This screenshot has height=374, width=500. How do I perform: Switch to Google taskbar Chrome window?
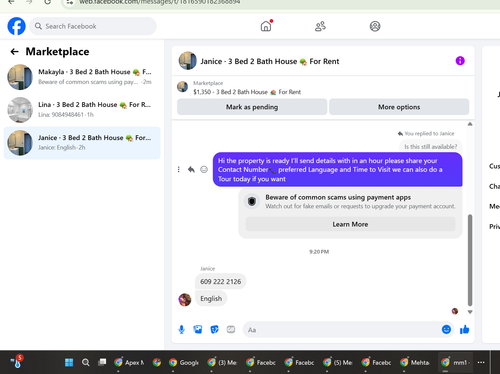184,362
